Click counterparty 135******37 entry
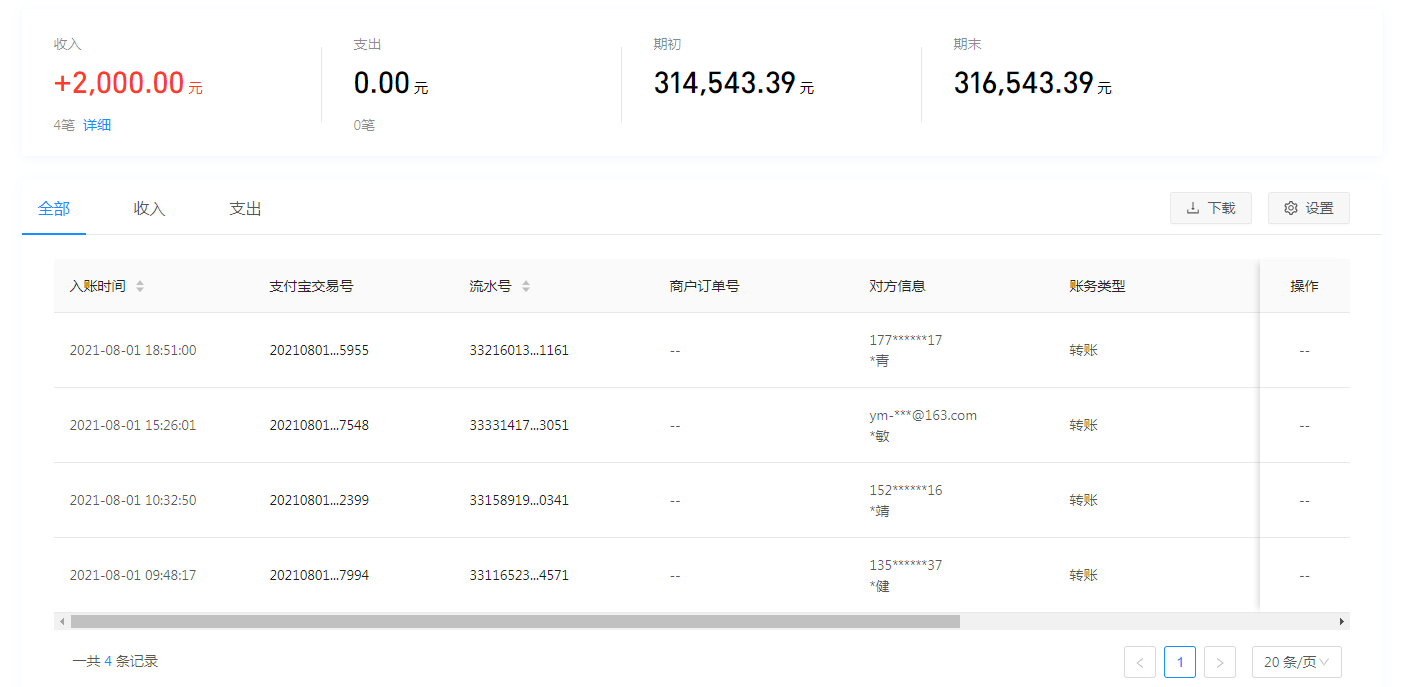 point(906,565)
